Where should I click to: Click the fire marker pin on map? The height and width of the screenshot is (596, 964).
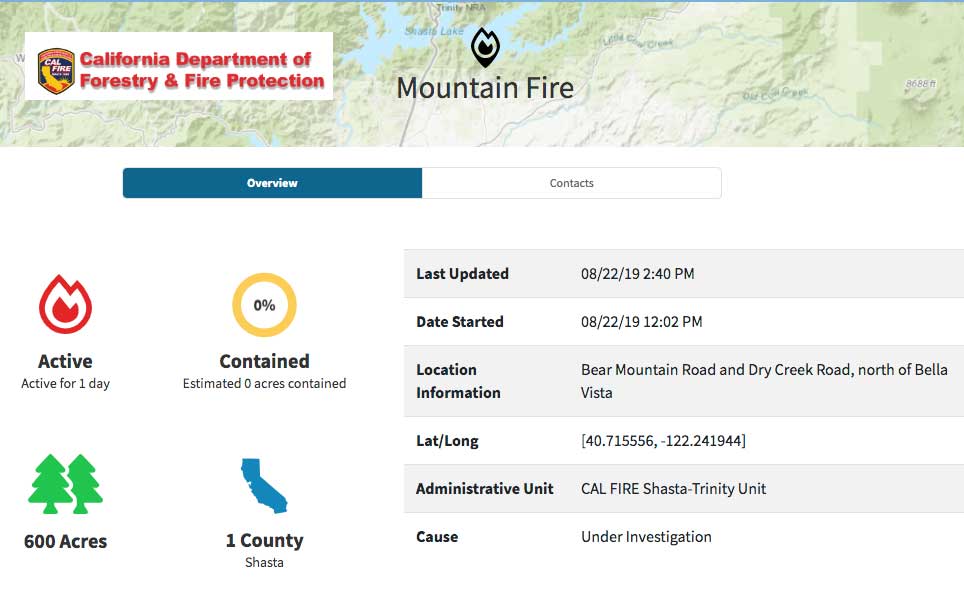pyautogui.click(x=485, y=48)
